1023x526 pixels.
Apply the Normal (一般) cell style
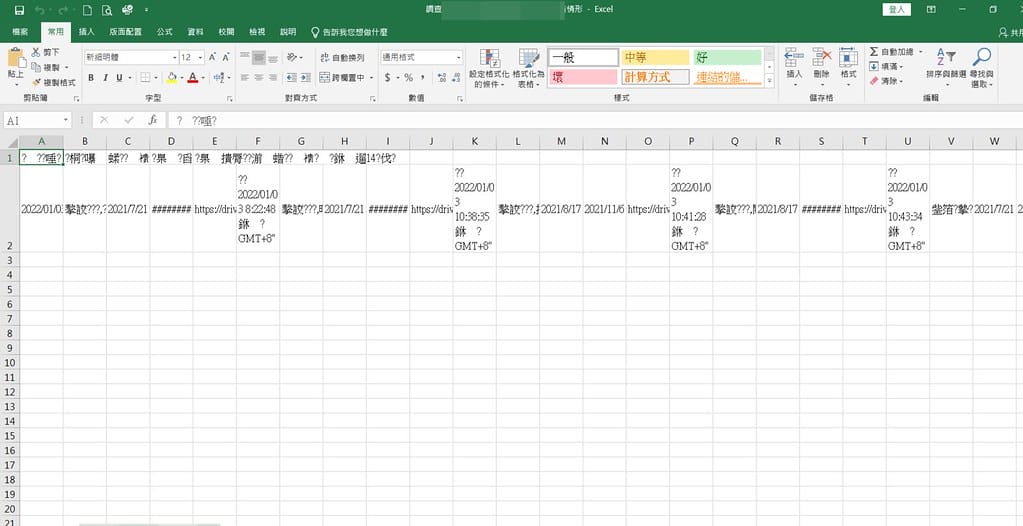point(583,58)
